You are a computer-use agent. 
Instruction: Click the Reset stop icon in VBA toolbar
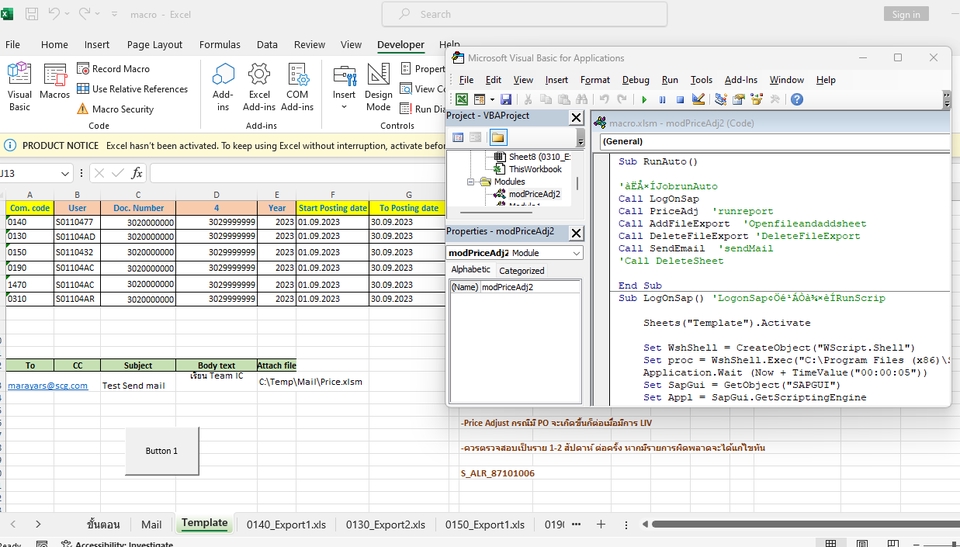(680, 100)
